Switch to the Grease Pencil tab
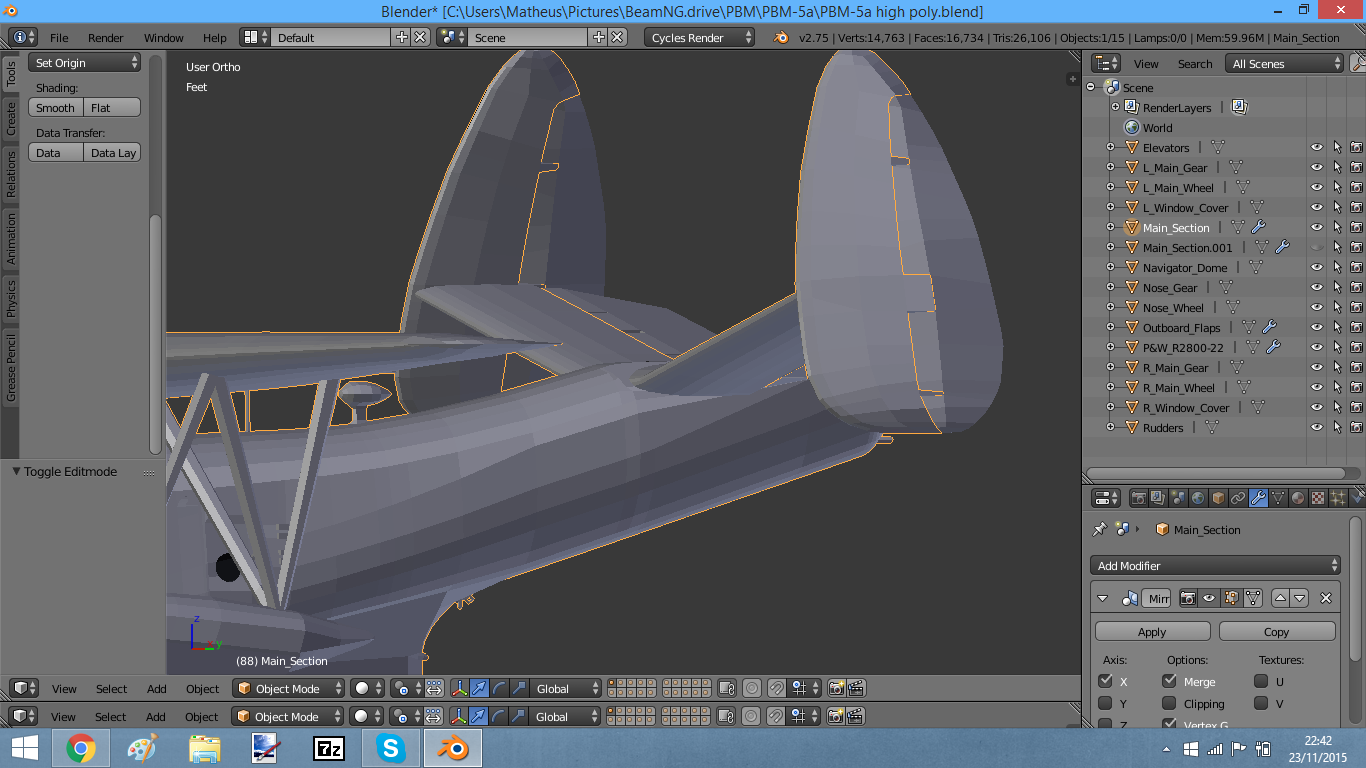 click(x=11, y=368)
